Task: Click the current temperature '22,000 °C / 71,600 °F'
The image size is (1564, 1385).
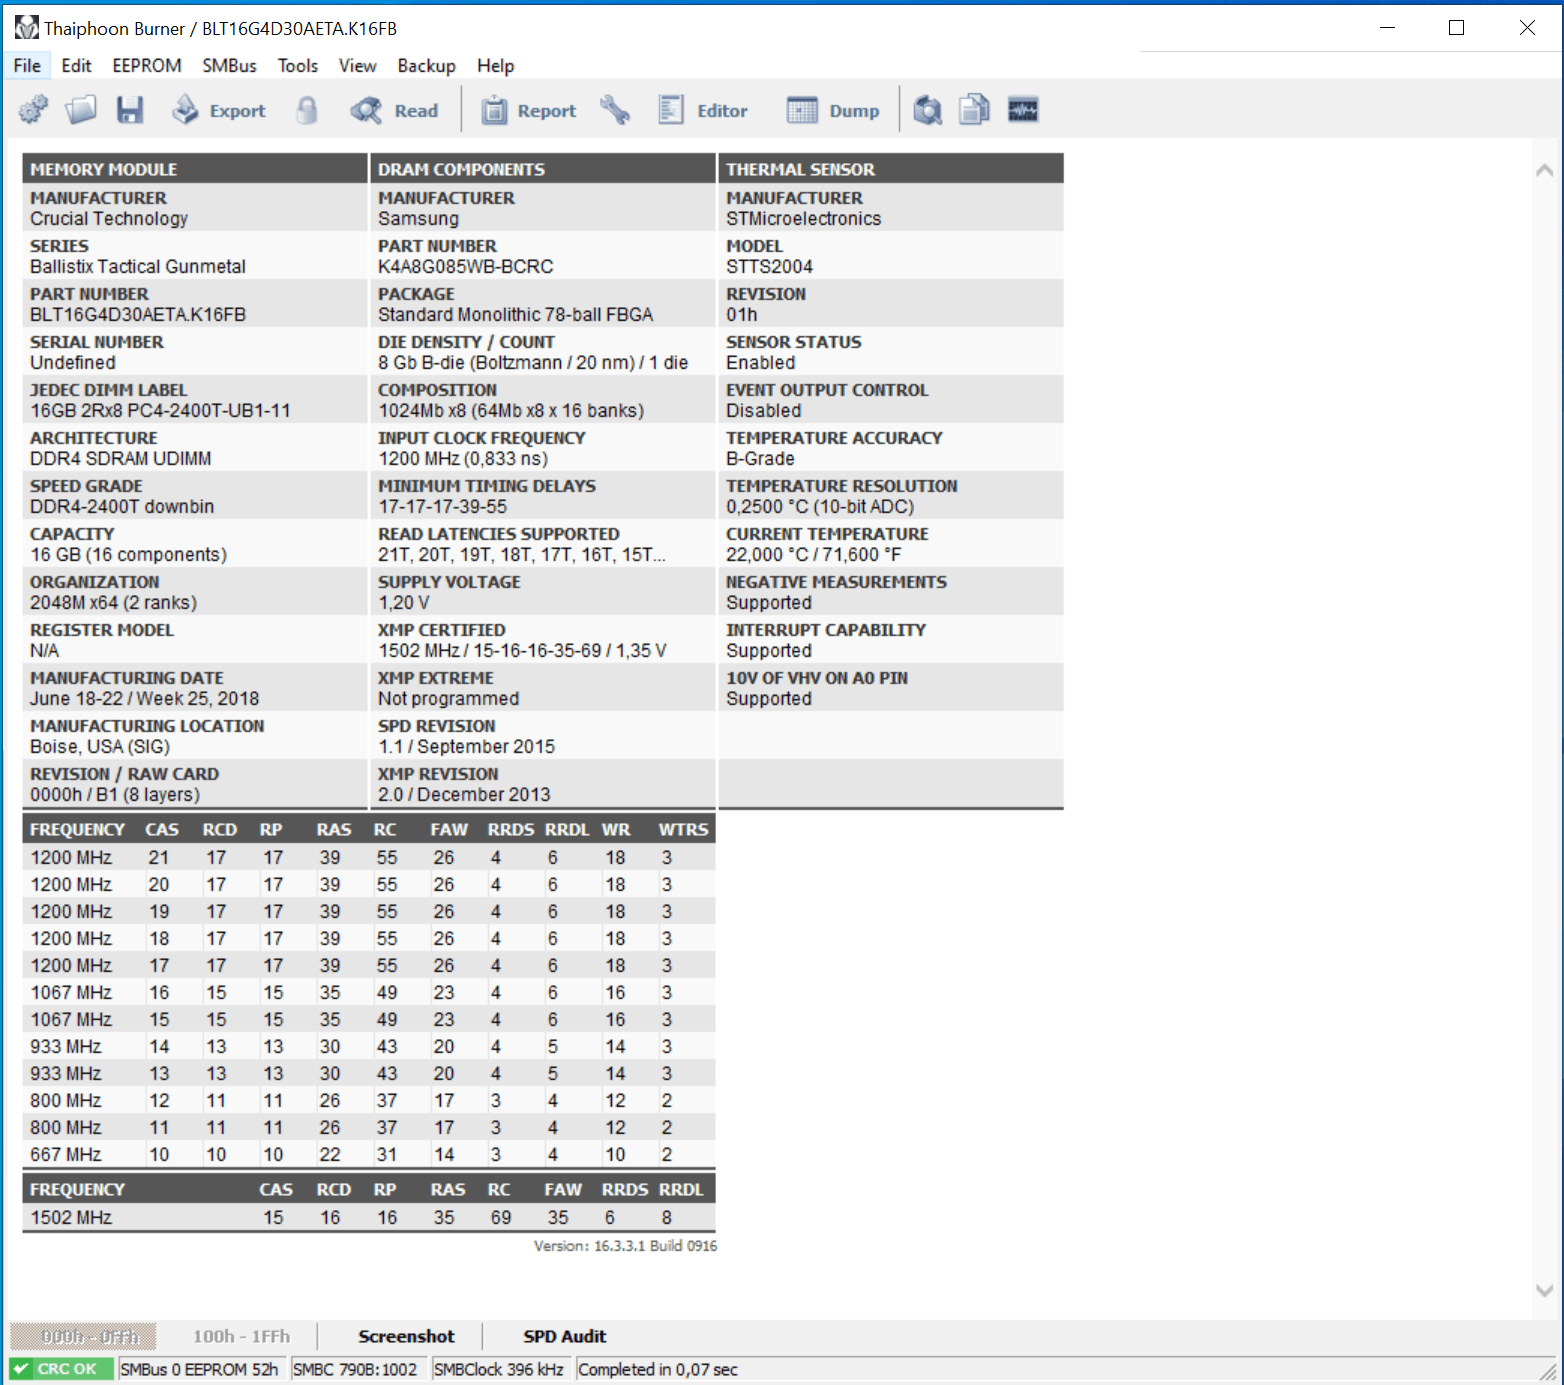Action: click(x=814, y=554)
